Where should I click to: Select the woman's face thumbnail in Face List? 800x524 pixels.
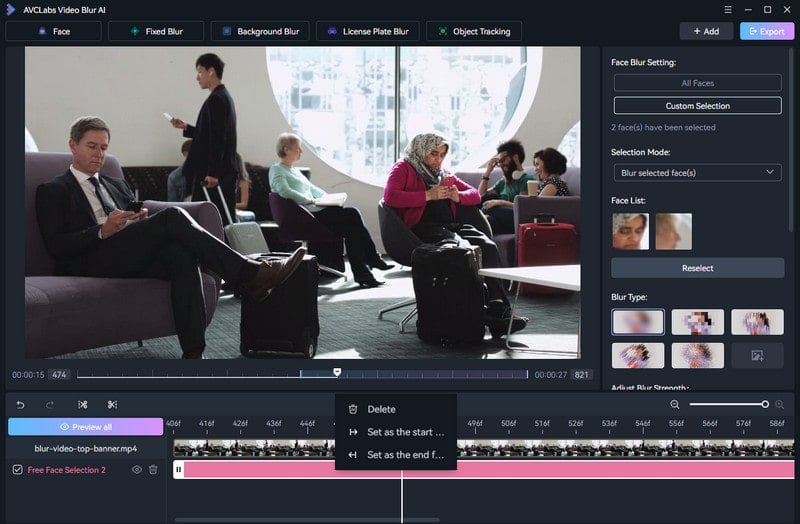631,231
